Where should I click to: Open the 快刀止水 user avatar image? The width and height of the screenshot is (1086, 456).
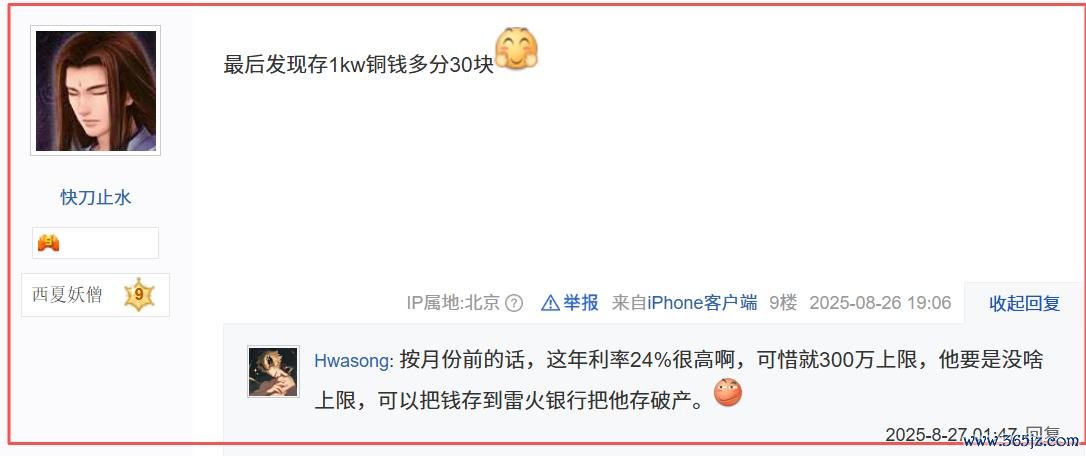(x=95, y=90)
